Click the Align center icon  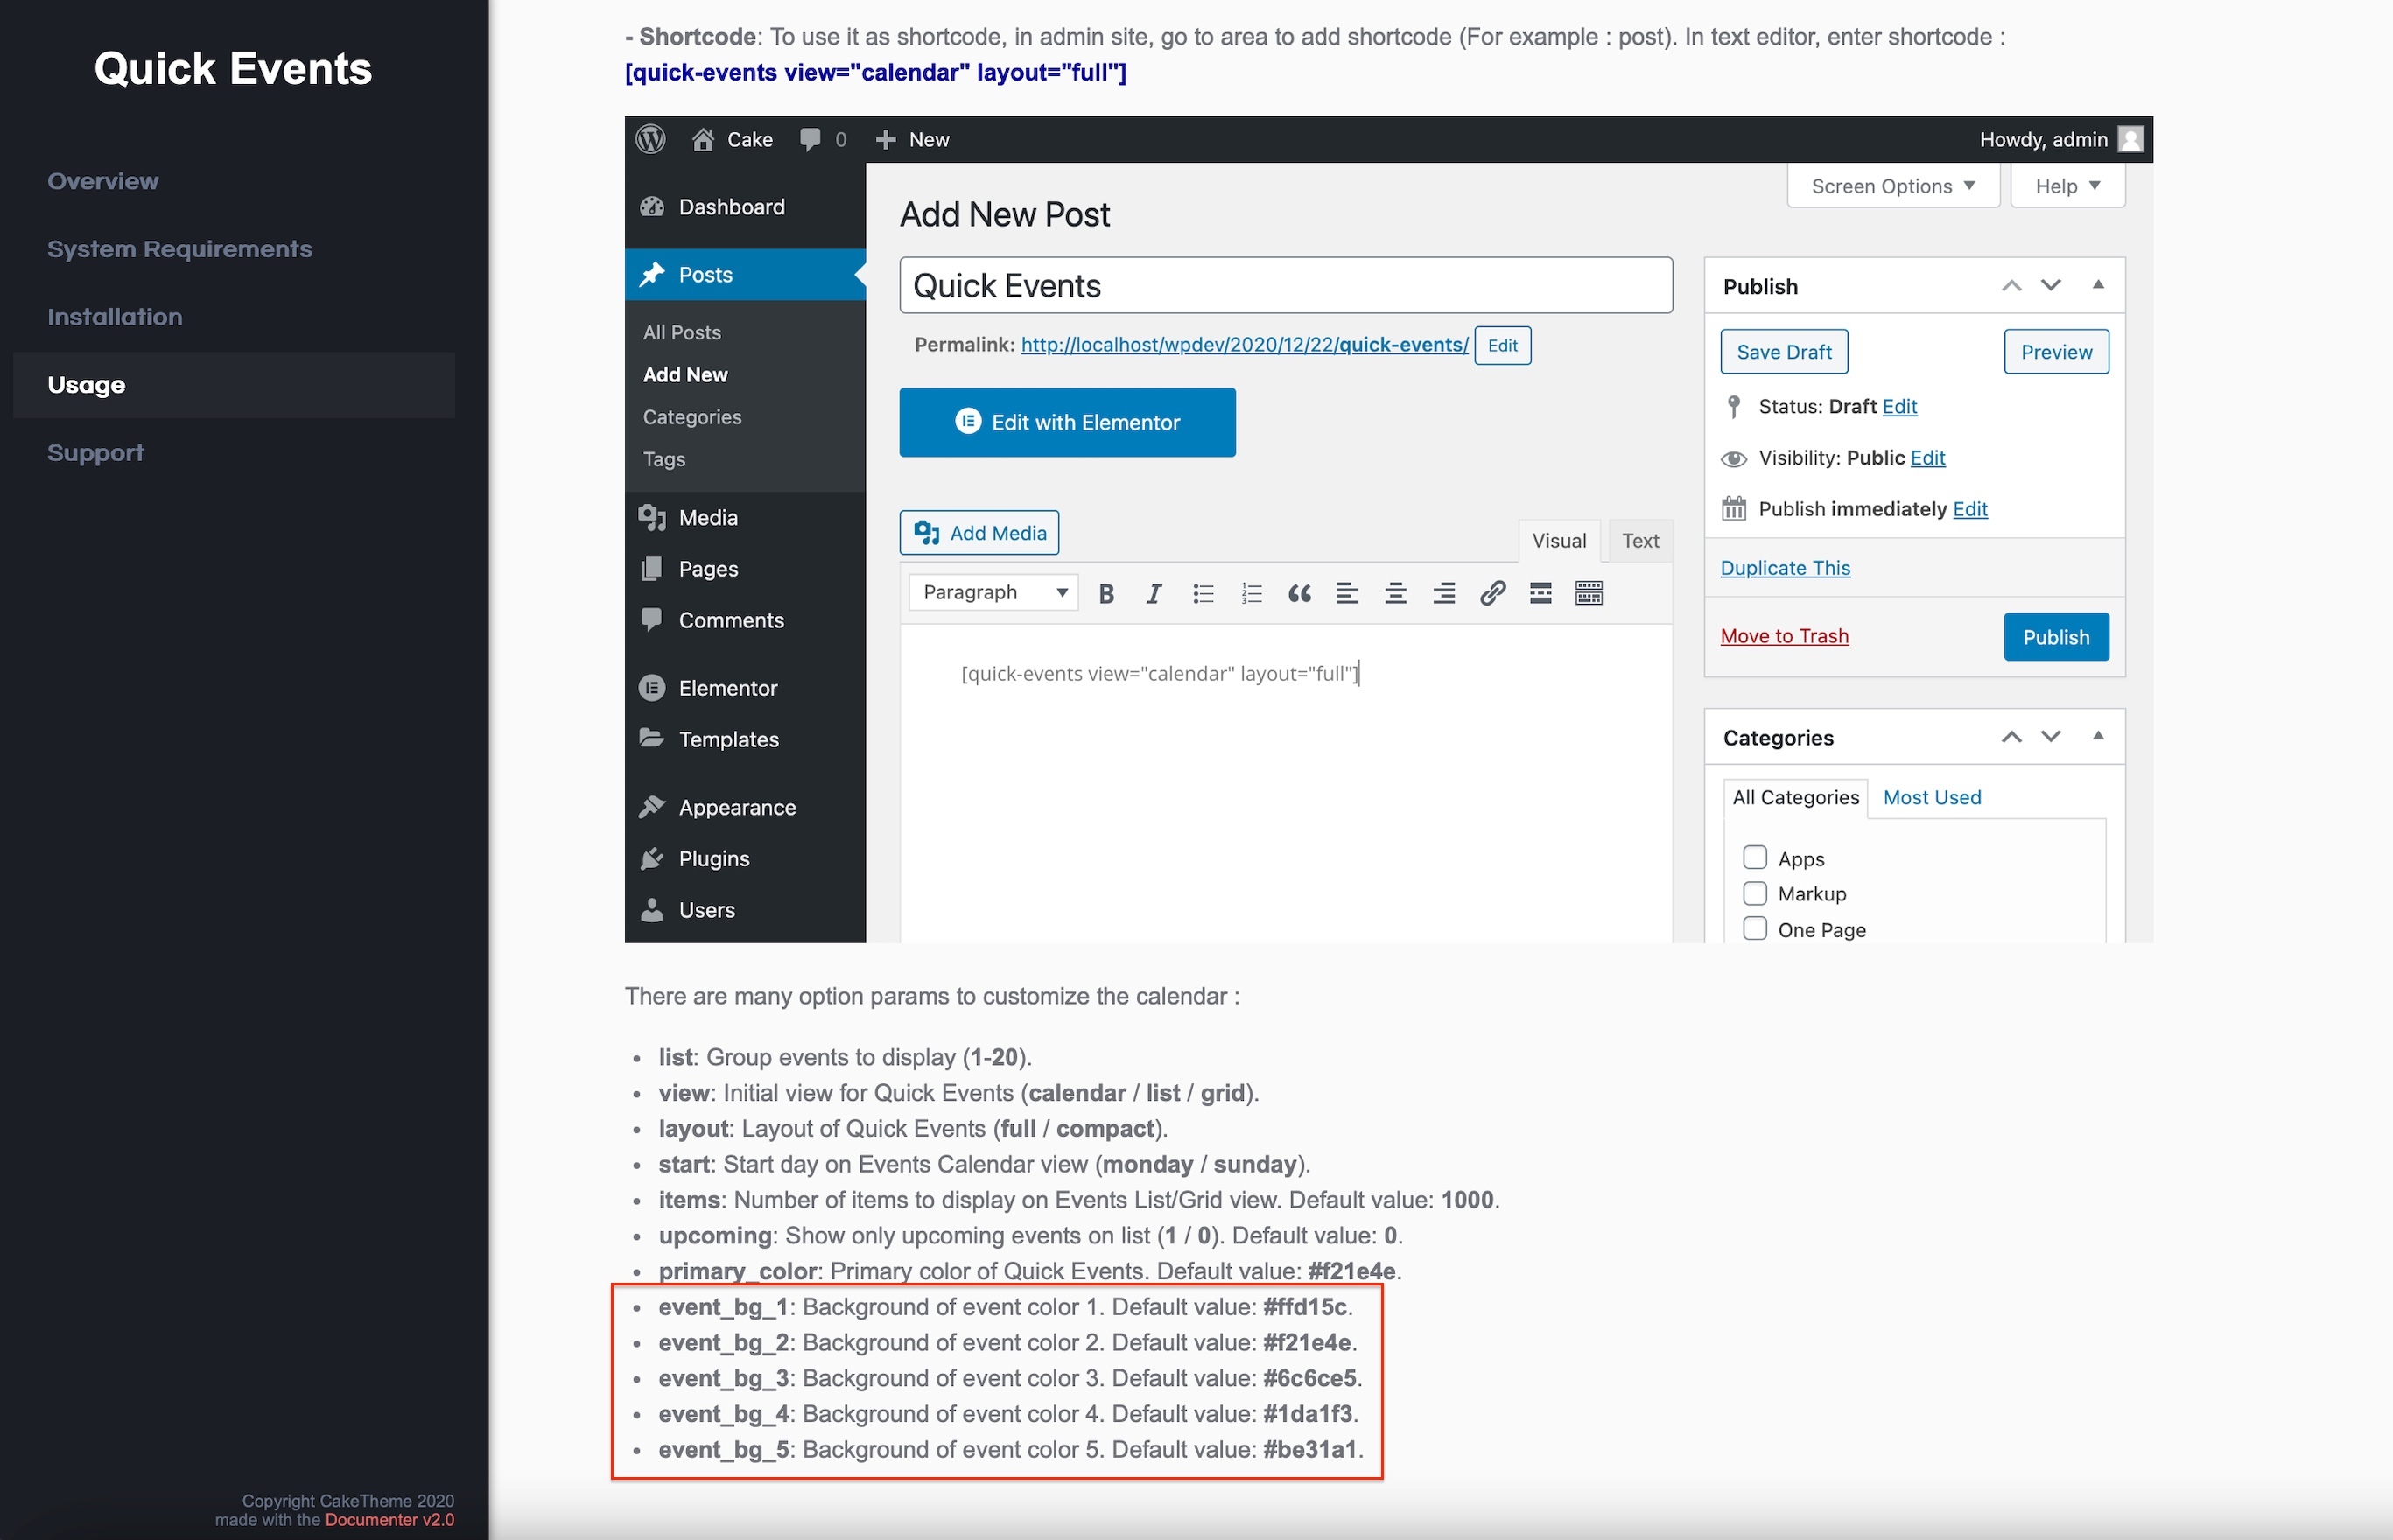(1396, 594)
